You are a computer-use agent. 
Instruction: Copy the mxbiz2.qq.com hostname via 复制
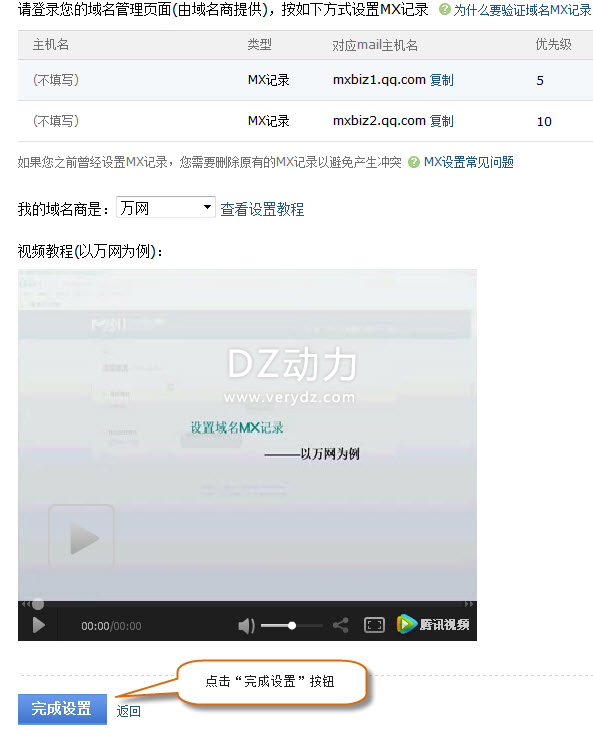[442, 121]
